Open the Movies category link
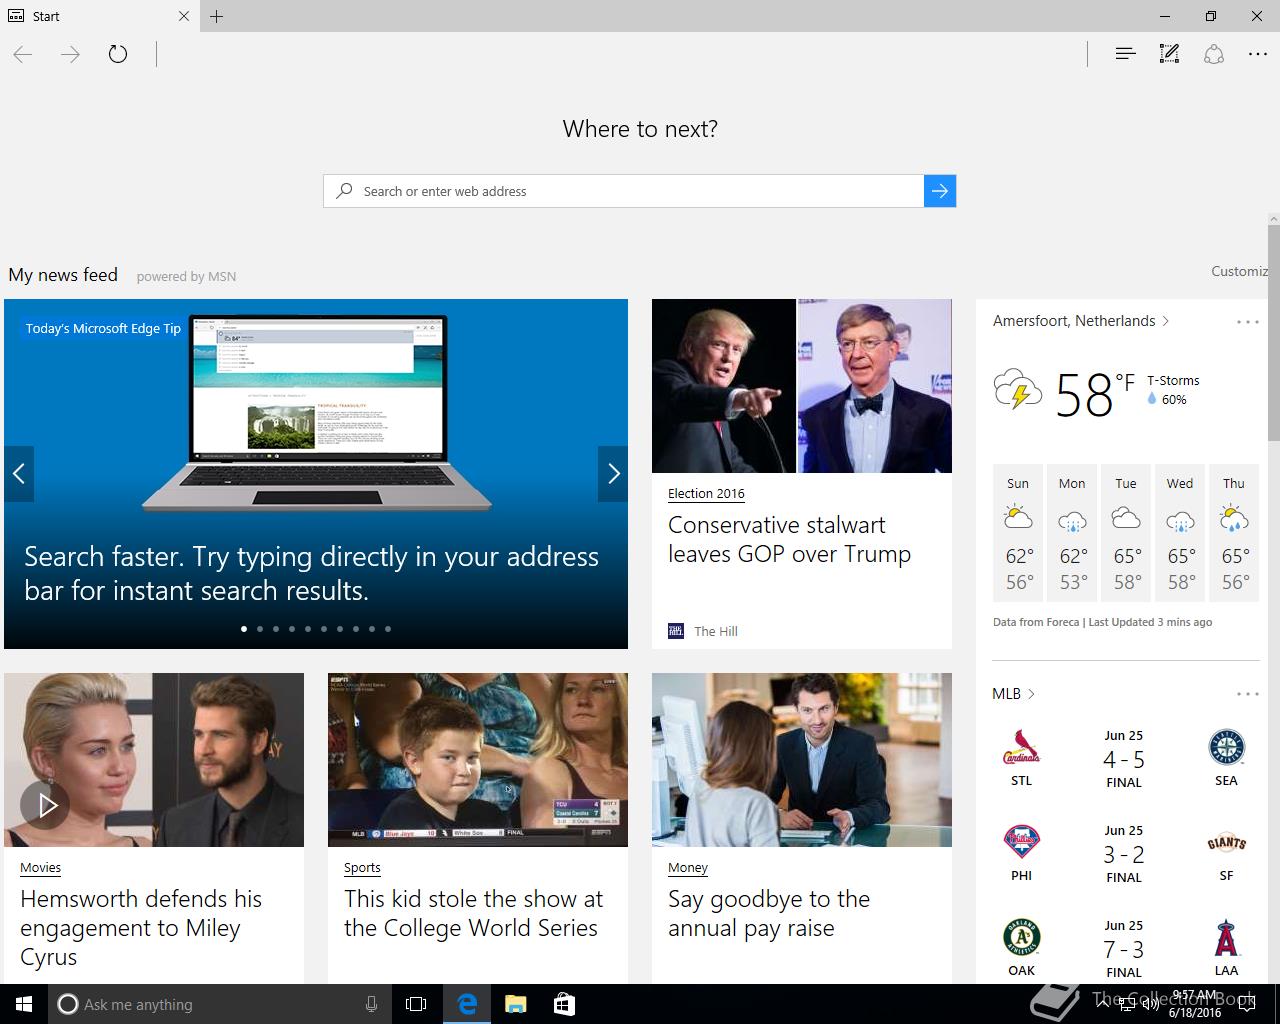 tap(40, 867)
